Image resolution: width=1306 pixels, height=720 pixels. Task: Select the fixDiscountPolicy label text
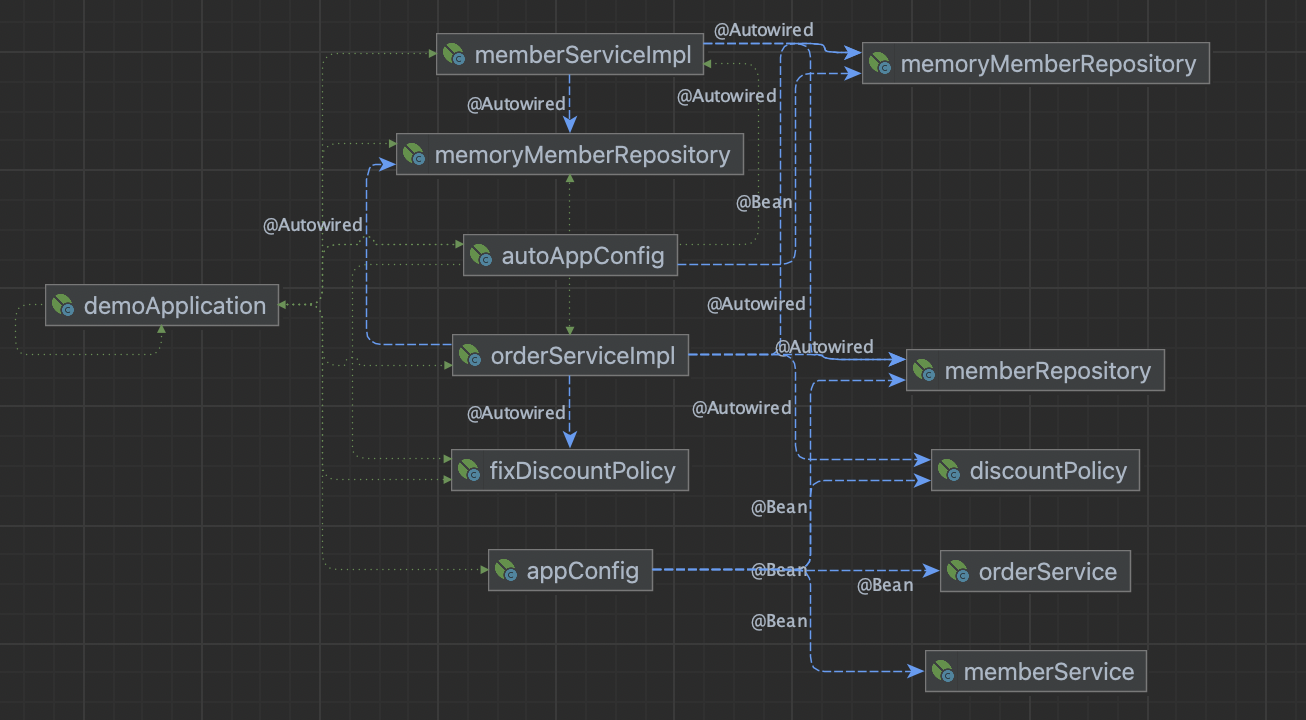click(x=583, y=471)
